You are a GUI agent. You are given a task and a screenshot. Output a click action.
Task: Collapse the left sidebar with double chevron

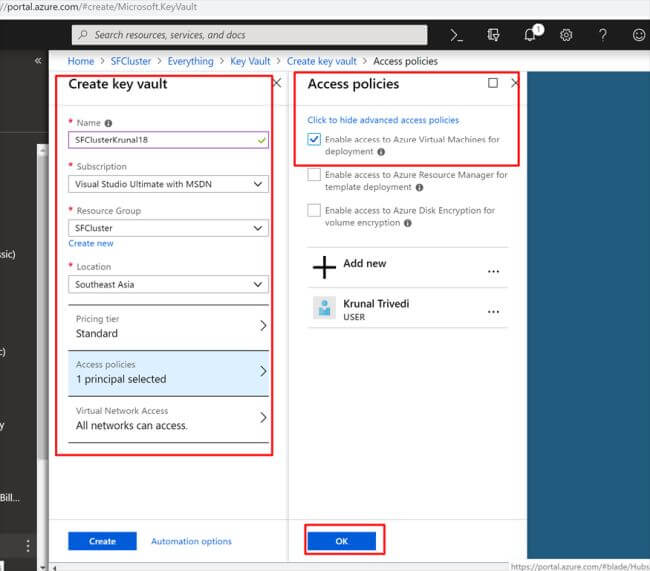pos(38,61)
